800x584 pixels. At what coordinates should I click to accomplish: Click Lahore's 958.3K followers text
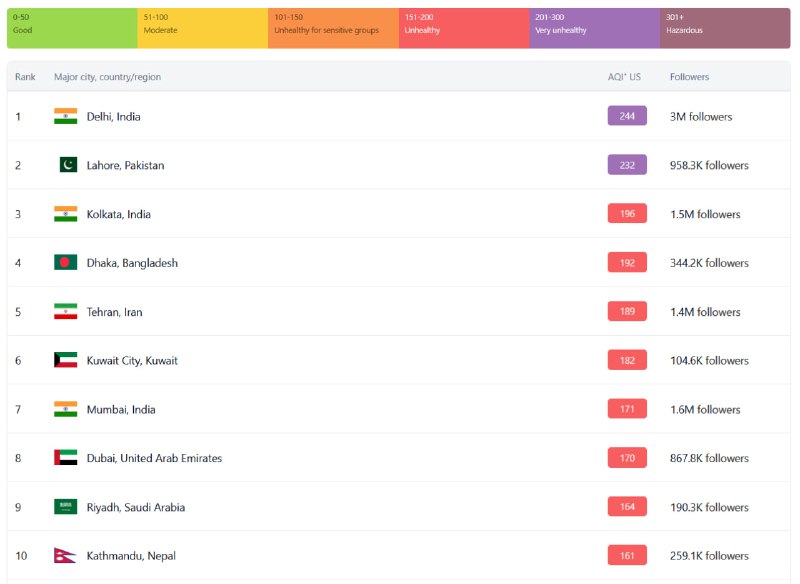(709, 165)
